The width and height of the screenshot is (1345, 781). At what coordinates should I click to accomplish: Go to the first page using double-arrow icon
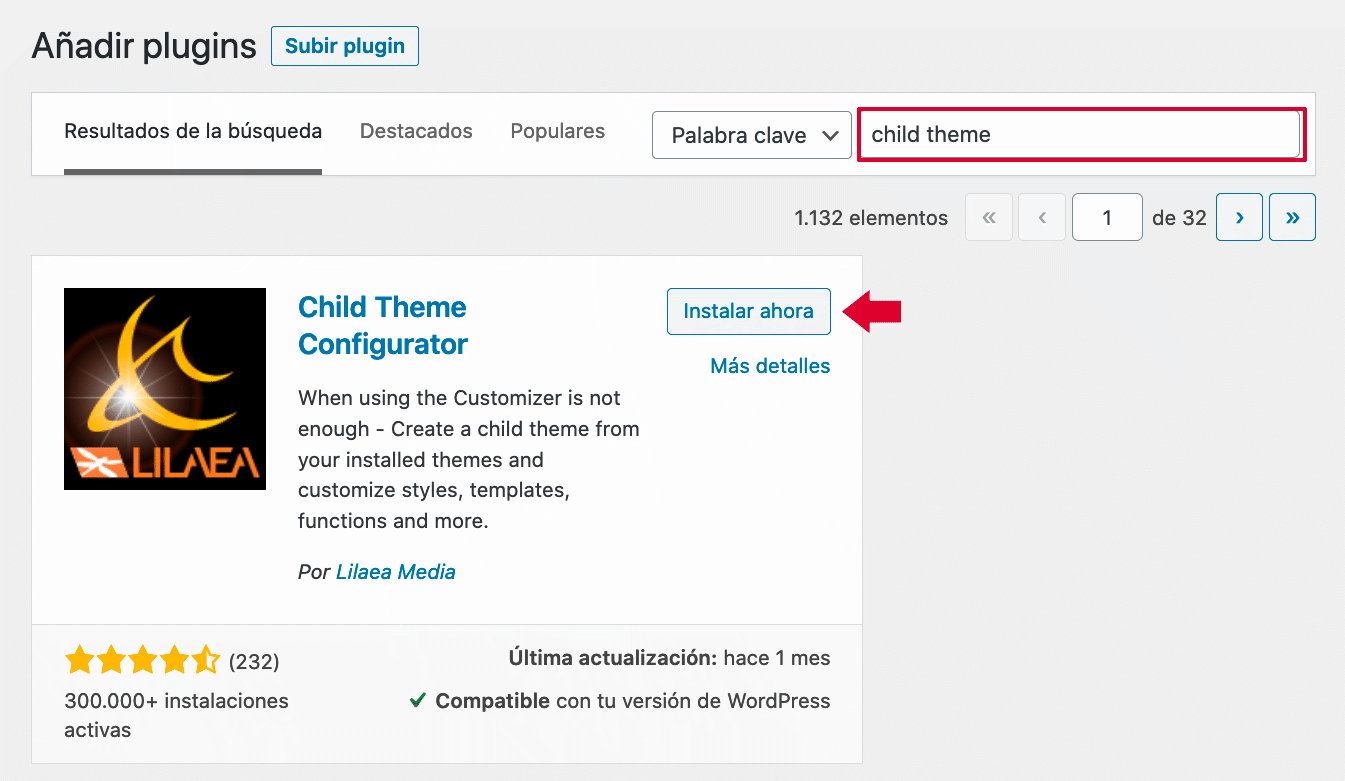(988, 217)
